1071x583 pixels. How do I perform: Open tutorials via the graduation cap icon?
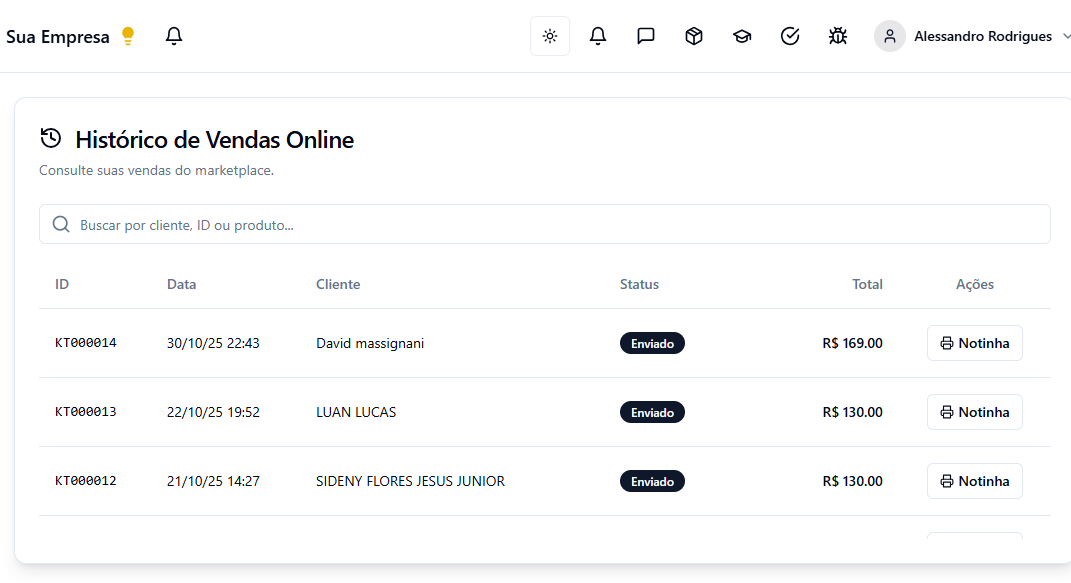click(x=741, y=35)
